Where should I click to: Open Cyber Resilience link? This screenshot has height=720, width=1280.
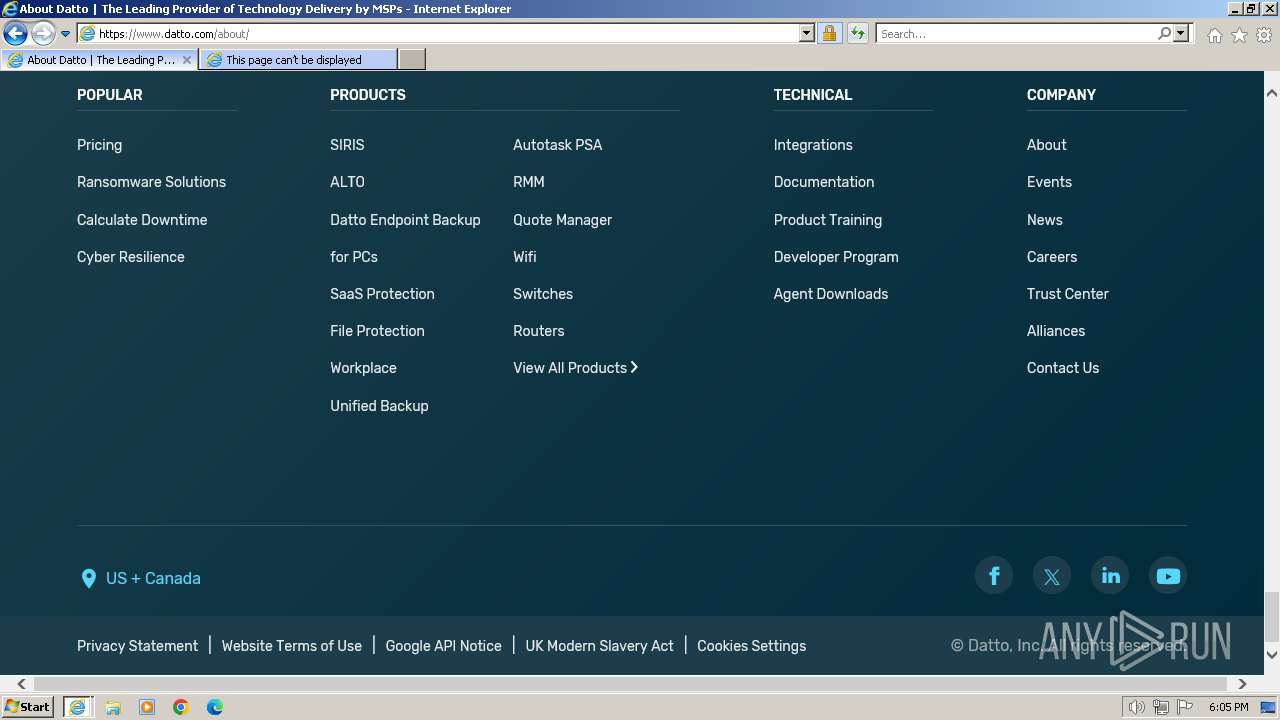131,257
